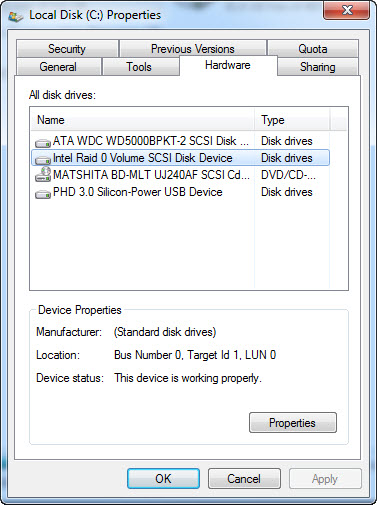The image size is (377, 505).
Task: Select Intel Raid 0 Volume SCSI Disk Device
Action: 180,158
